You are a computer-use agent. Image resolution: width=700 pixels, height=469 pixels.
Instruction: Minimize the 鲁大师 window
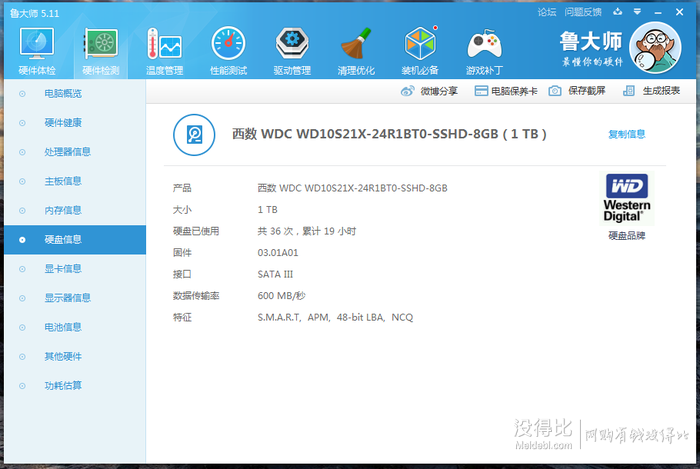click(x=658, y=12)
